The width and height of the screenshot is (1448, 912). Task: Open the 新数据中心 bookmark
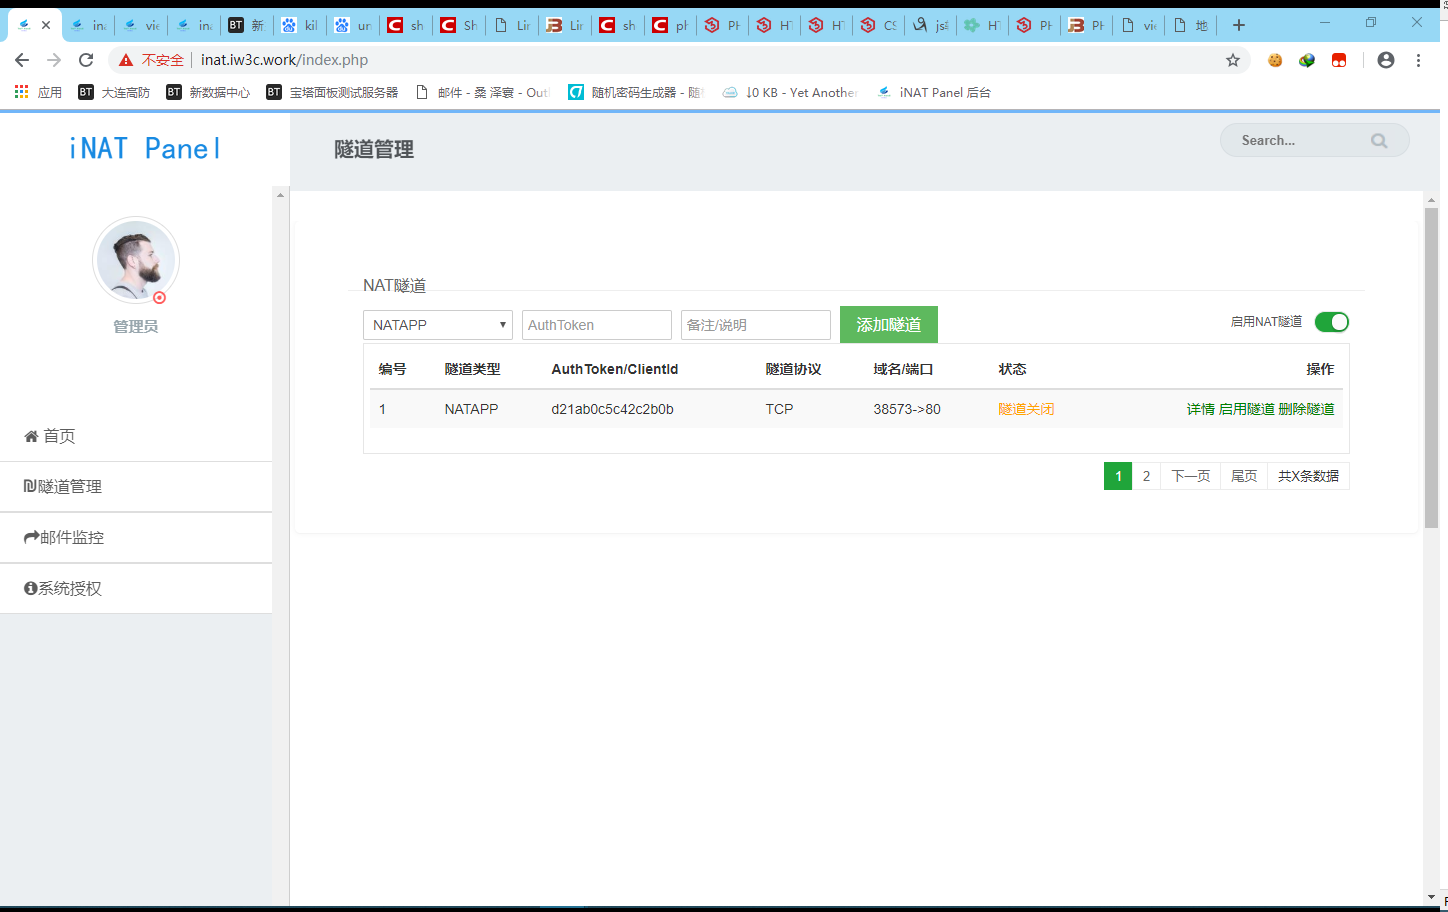pyautogui.click(x=208, y=92)
